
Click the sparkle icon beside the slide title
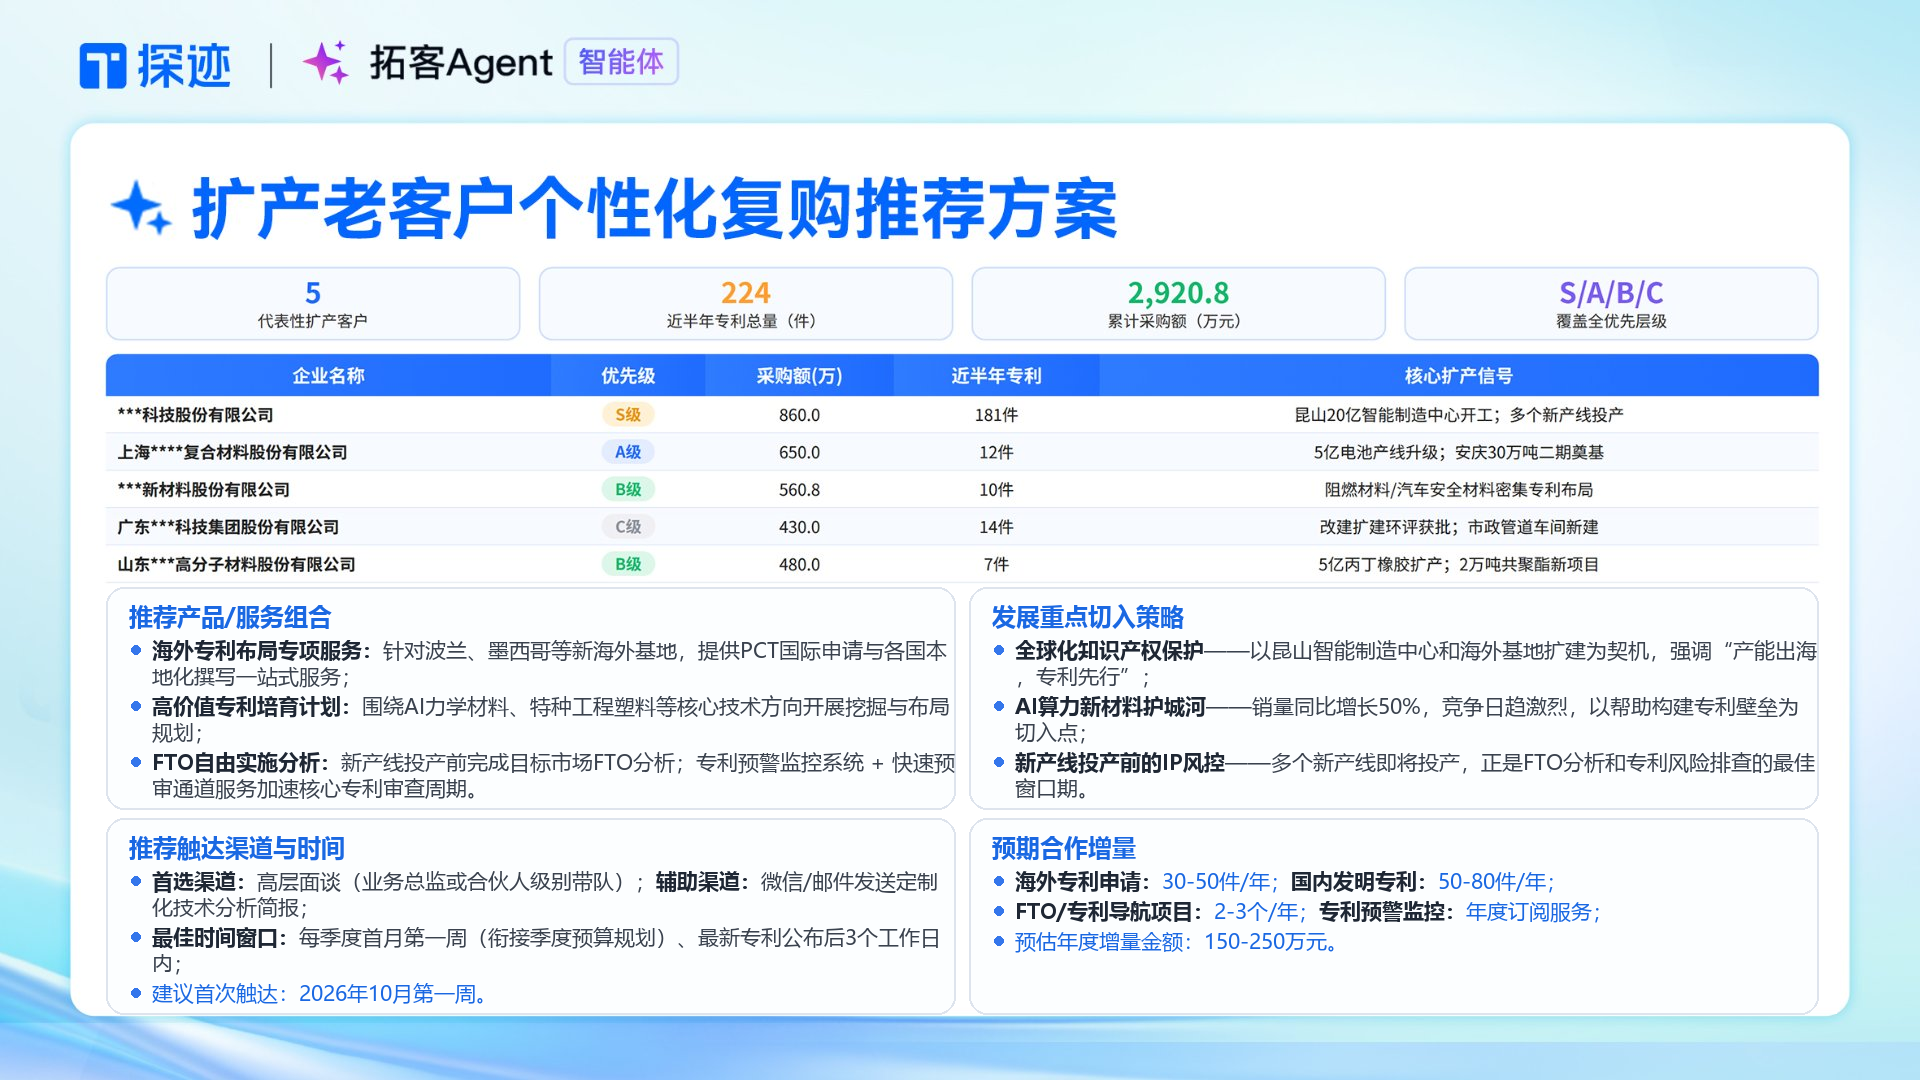(141, 208)
